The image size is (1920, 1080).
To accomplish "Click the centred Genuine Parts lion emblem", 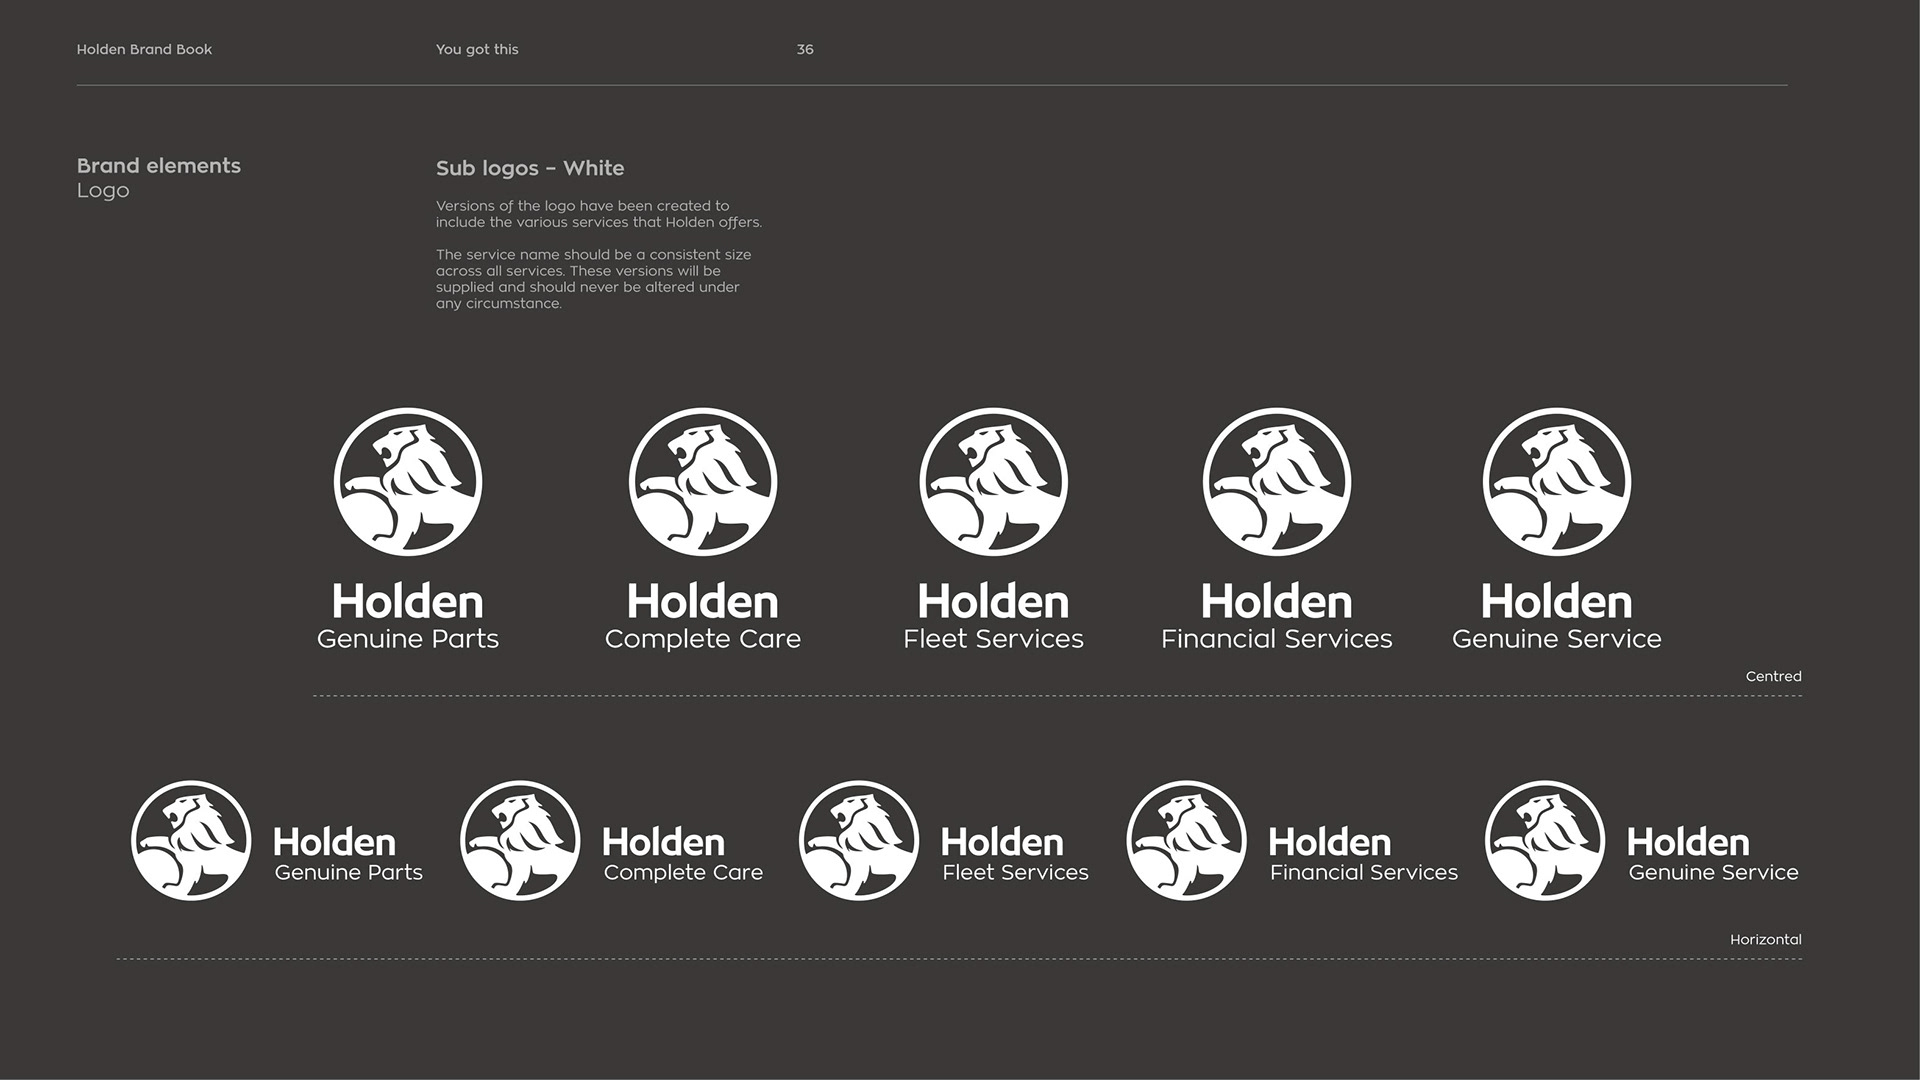I will 408,482.
